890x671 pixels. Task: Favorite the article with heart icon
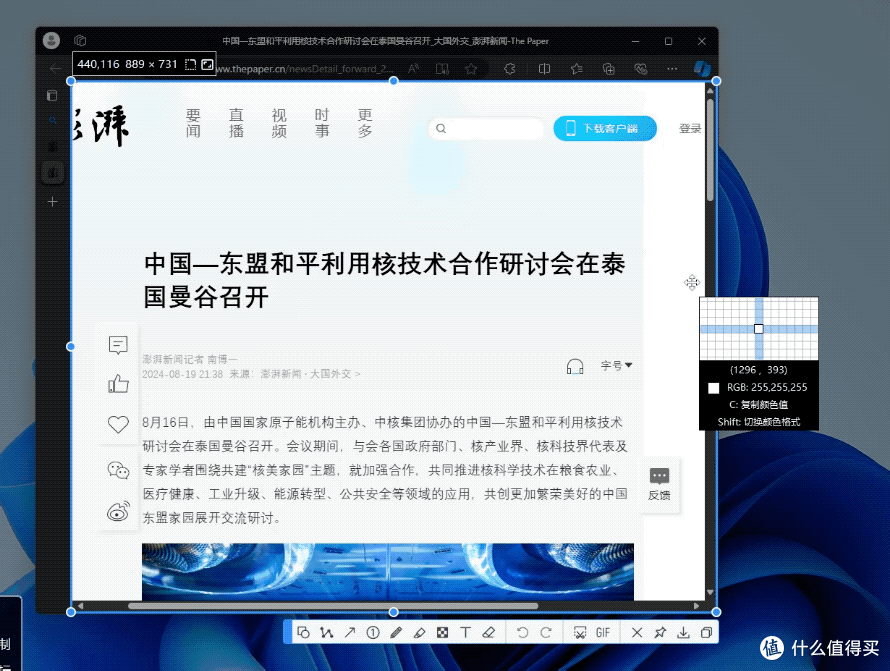point(118,424)
